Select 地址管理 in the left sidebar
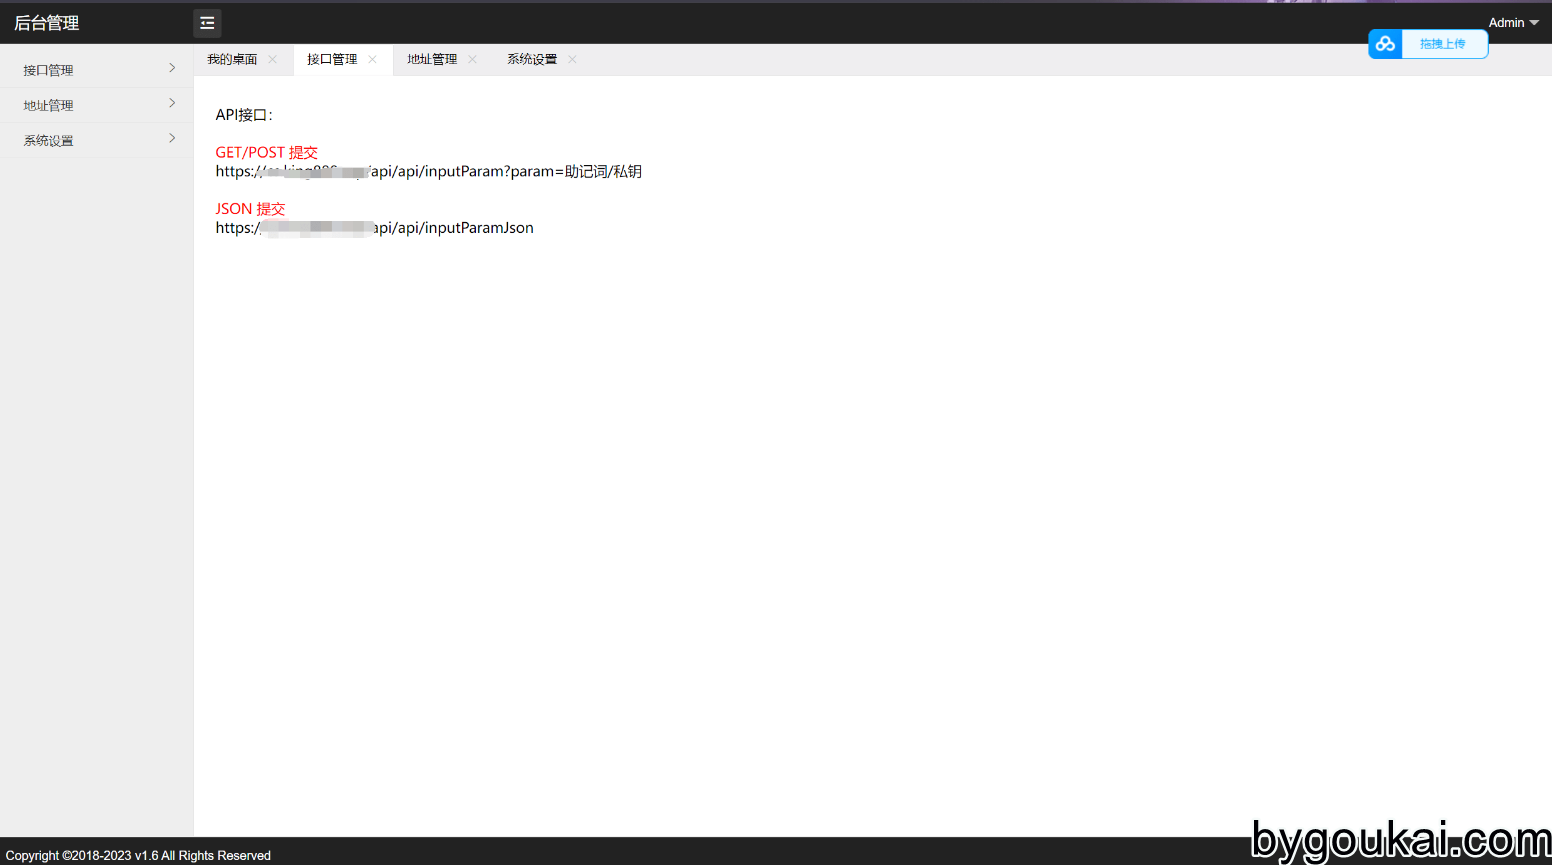The height and width of the screenshot is (865, 1552). [x=48, y=105]
